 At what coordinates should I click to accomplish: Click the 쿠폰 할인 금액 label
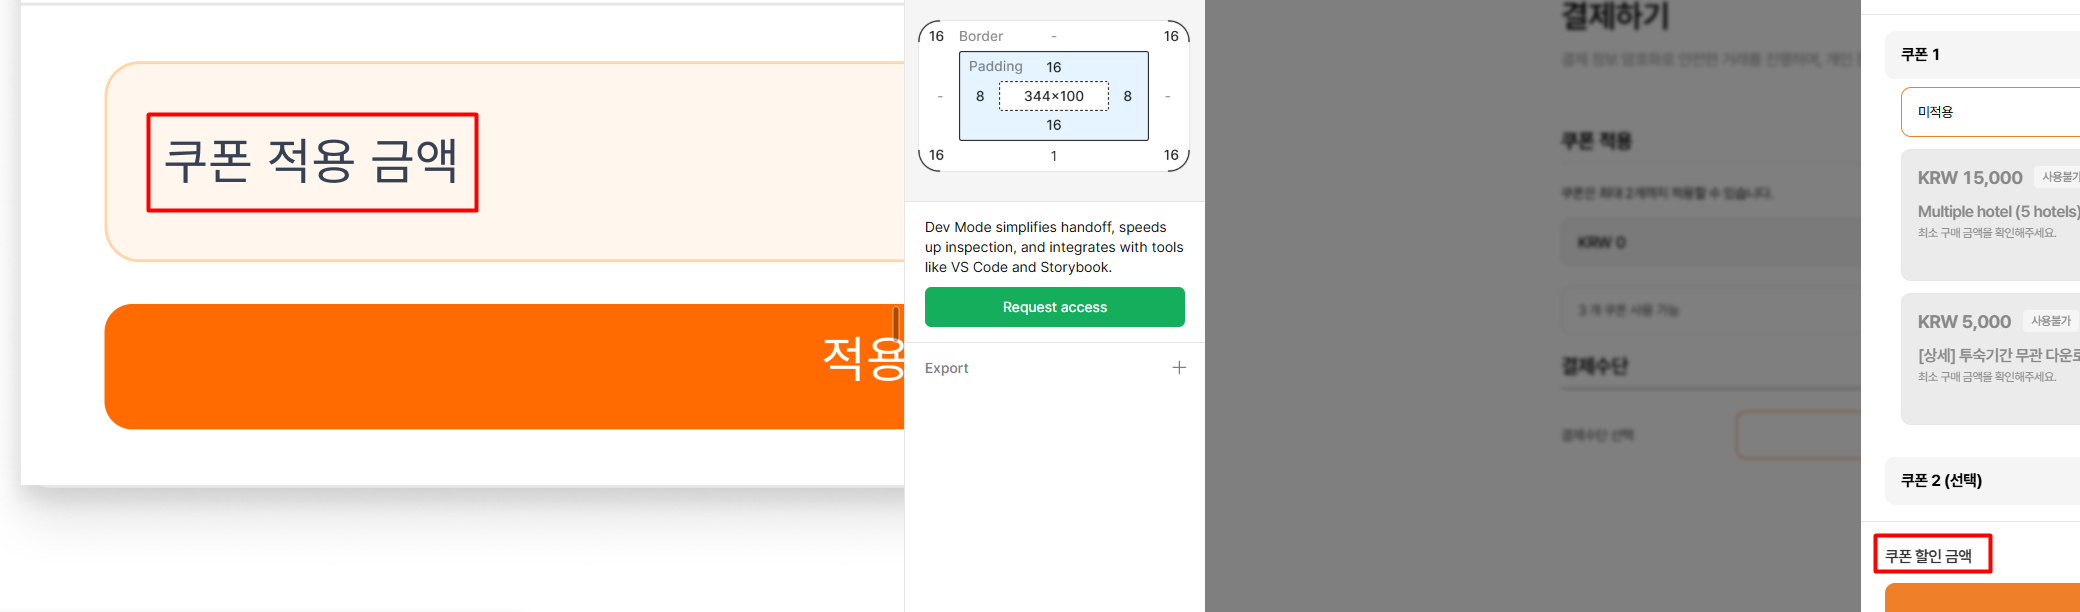pos(1928,556)
